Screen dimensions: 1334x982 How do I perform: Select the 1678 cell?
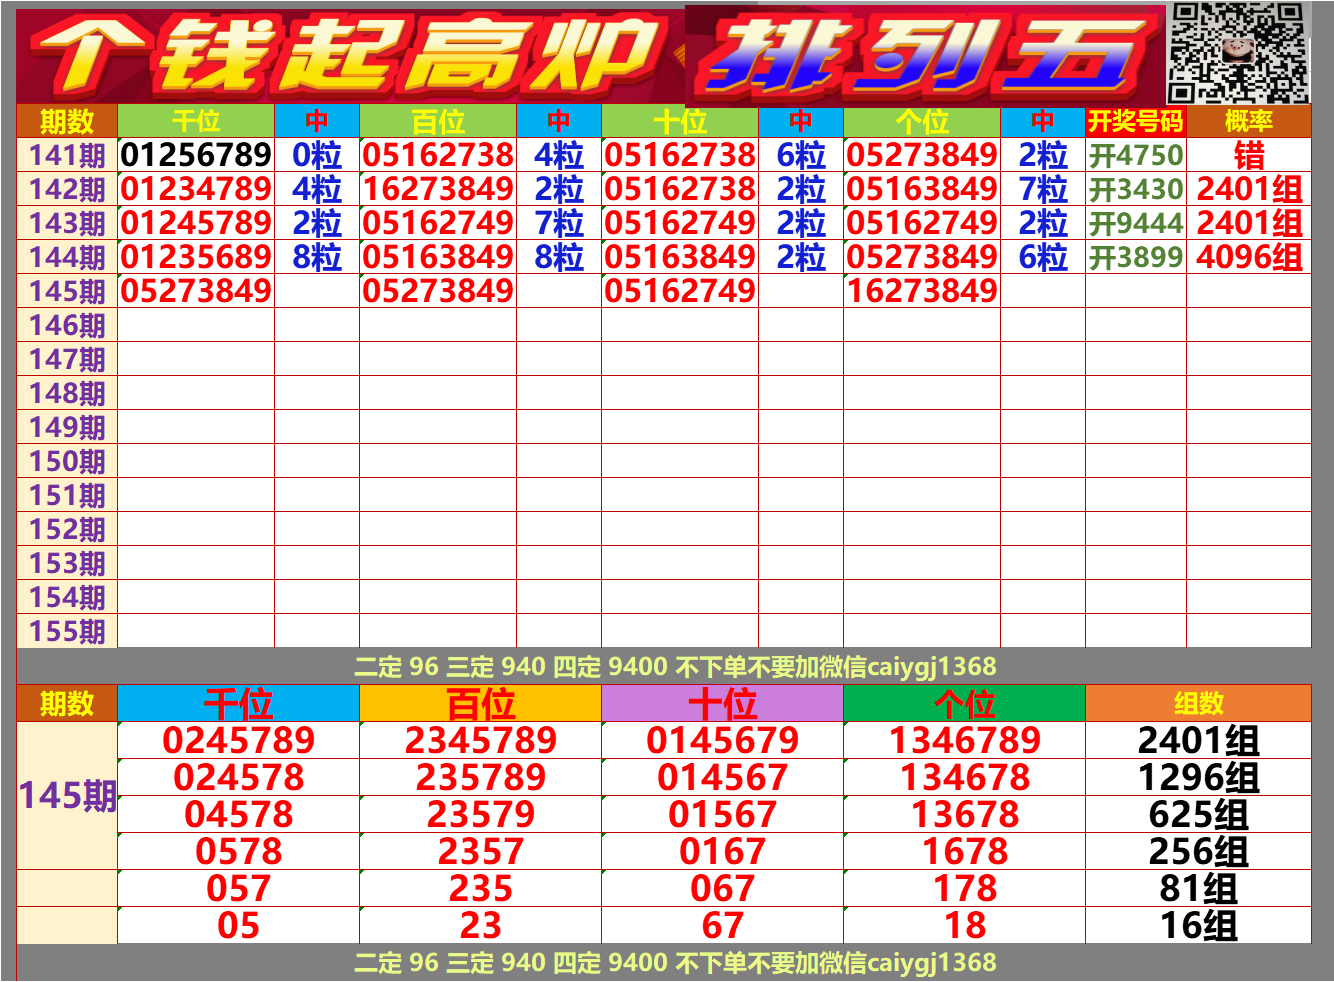(x=965, y=851)
